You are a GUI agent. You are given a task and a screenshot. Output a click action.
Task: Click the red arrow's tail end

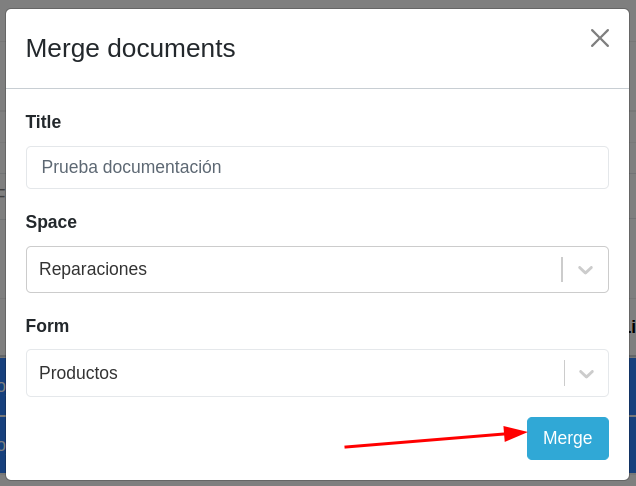[349, 446]
